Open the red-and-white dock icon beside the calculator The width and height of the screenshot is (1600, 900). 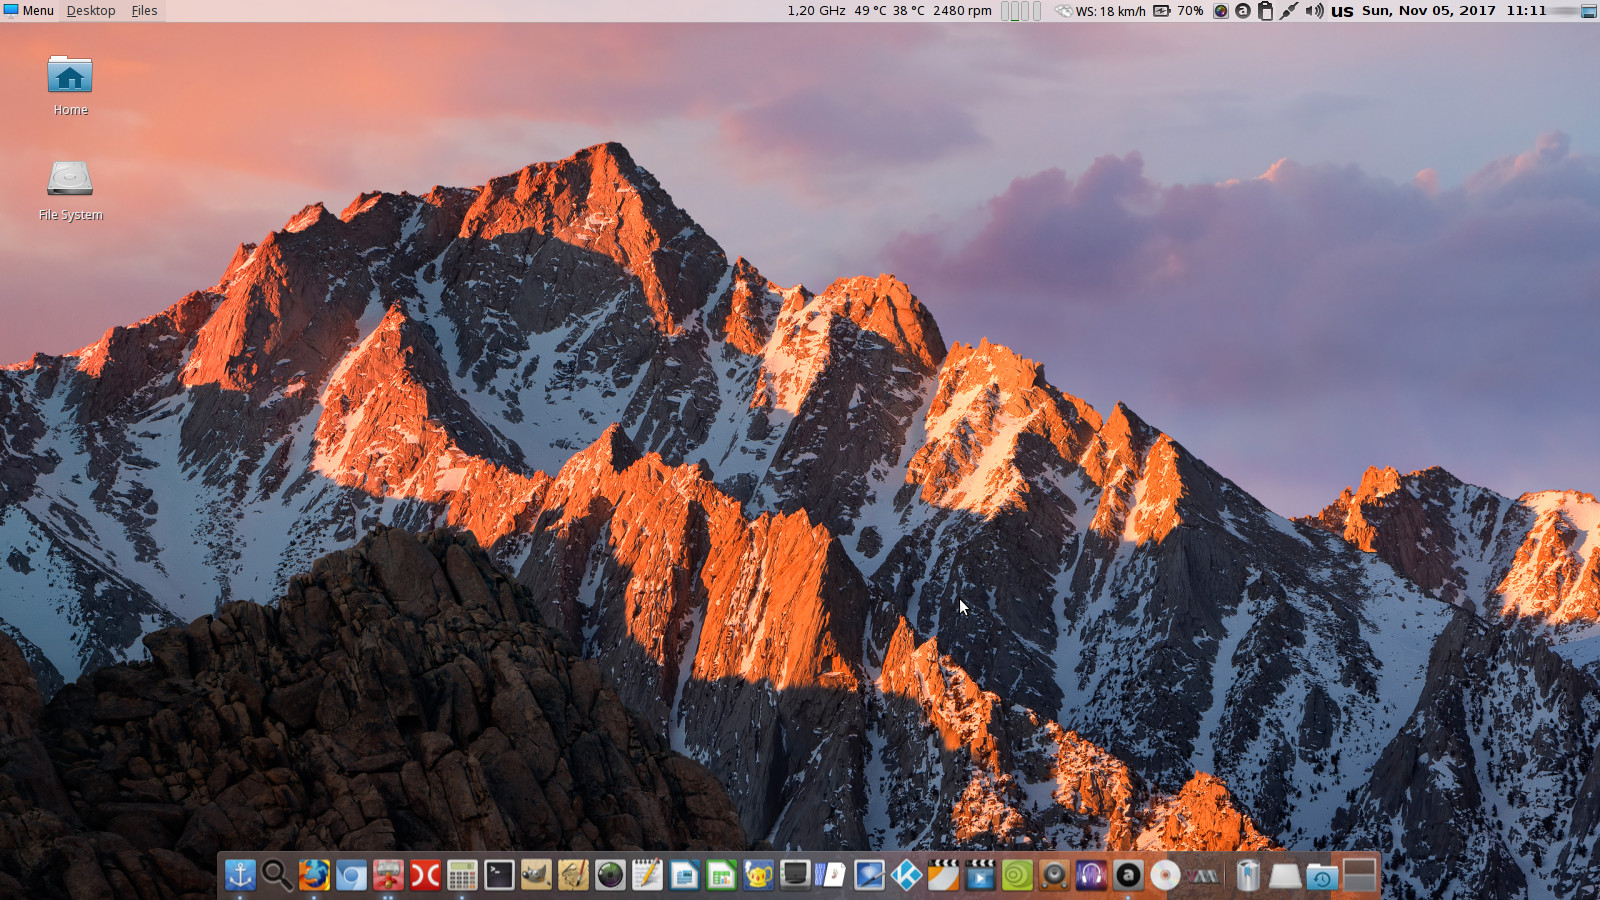tap(425, 876)
